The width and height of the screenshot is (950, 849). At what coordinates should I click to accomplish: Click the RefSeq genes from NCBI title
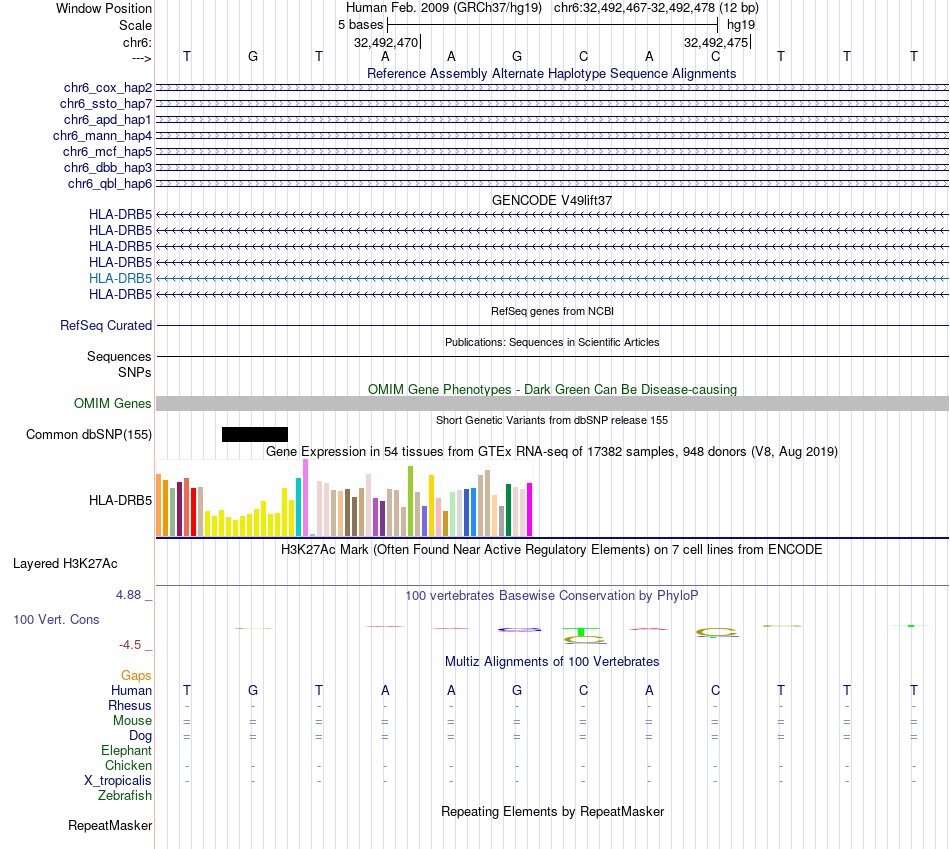[x=552, y=311]
